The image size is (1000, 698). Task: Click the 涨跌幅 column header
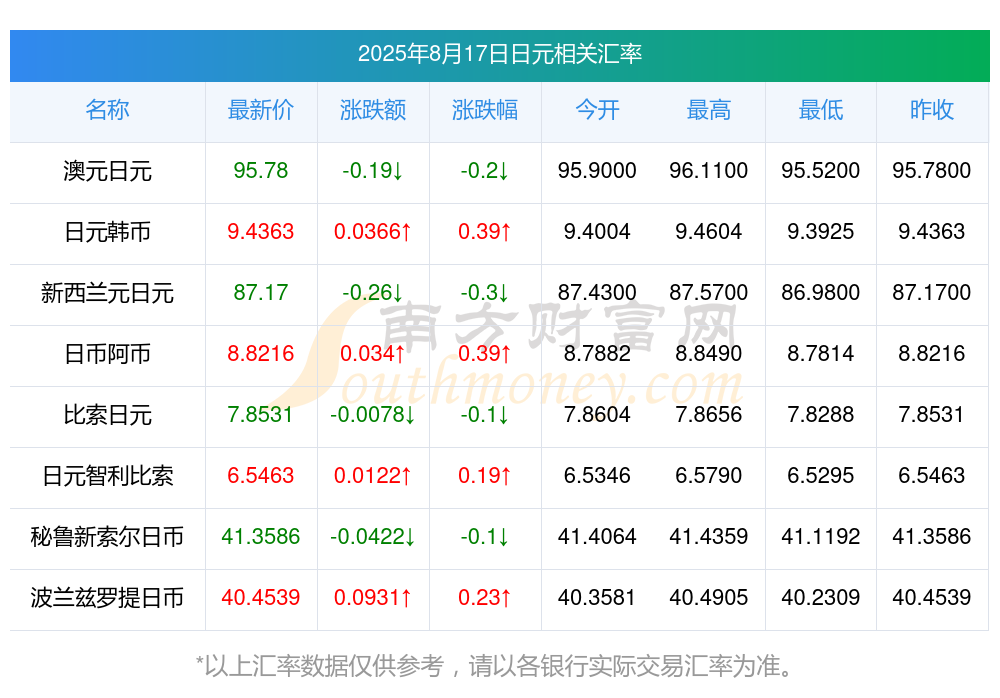point(485,110)
